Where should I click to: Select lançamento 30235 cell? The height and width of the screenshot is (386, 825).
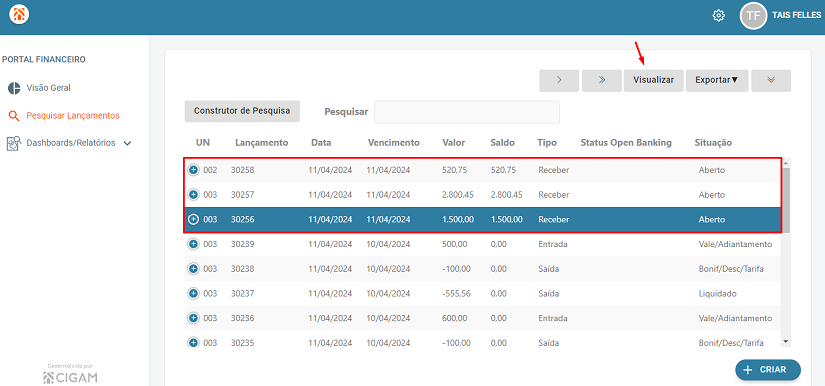[243, 342]
